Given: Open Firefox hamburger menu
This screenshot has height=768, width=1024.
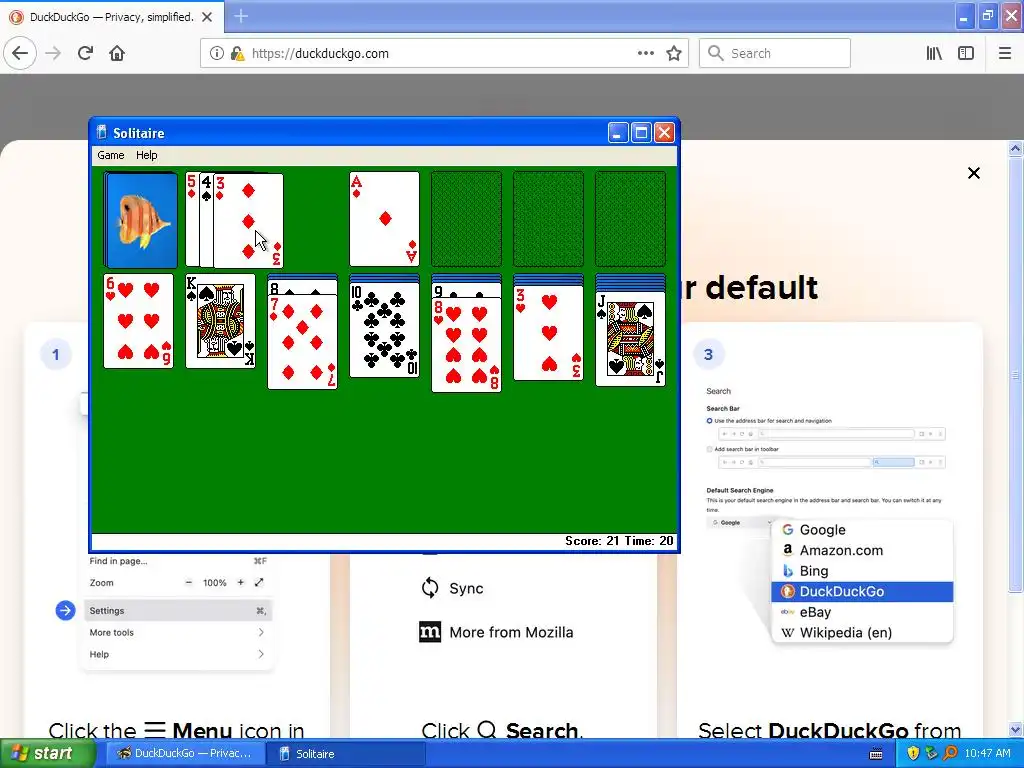Looking at the screenshot, I should [x=1005, y=53].
